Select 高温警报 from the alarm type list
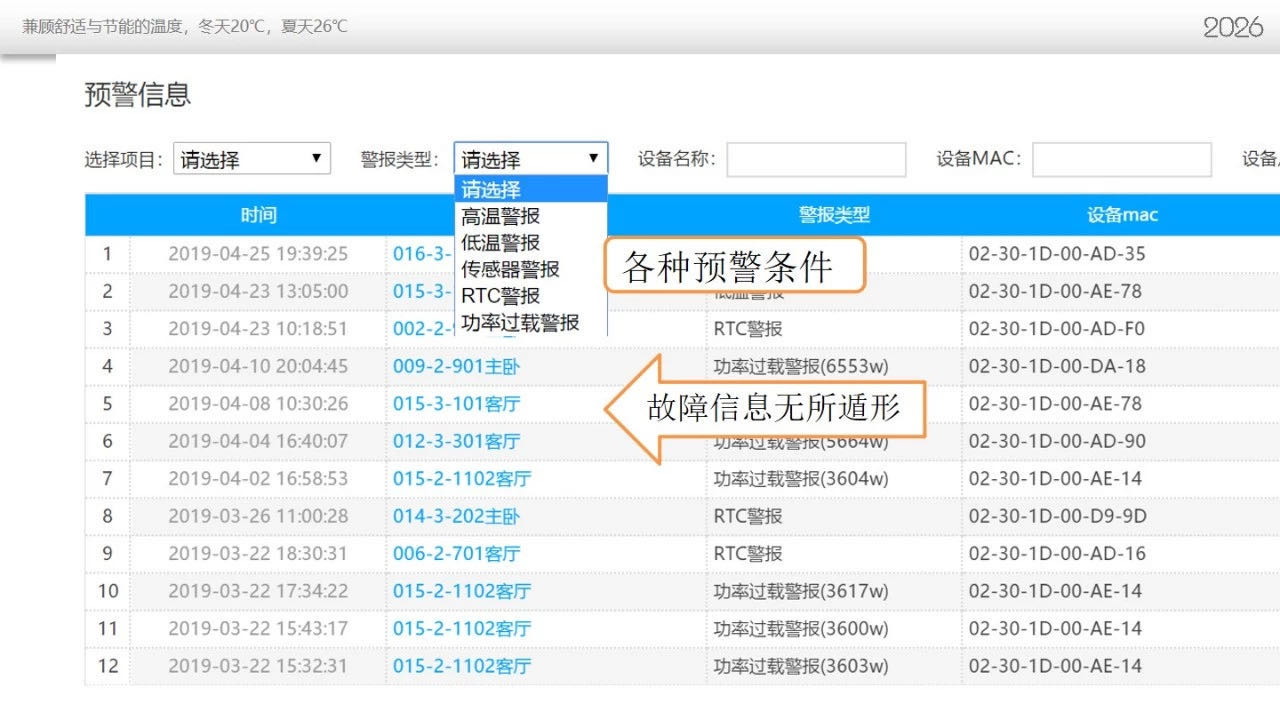This screenshot has height=720, width=1280. 501,216
